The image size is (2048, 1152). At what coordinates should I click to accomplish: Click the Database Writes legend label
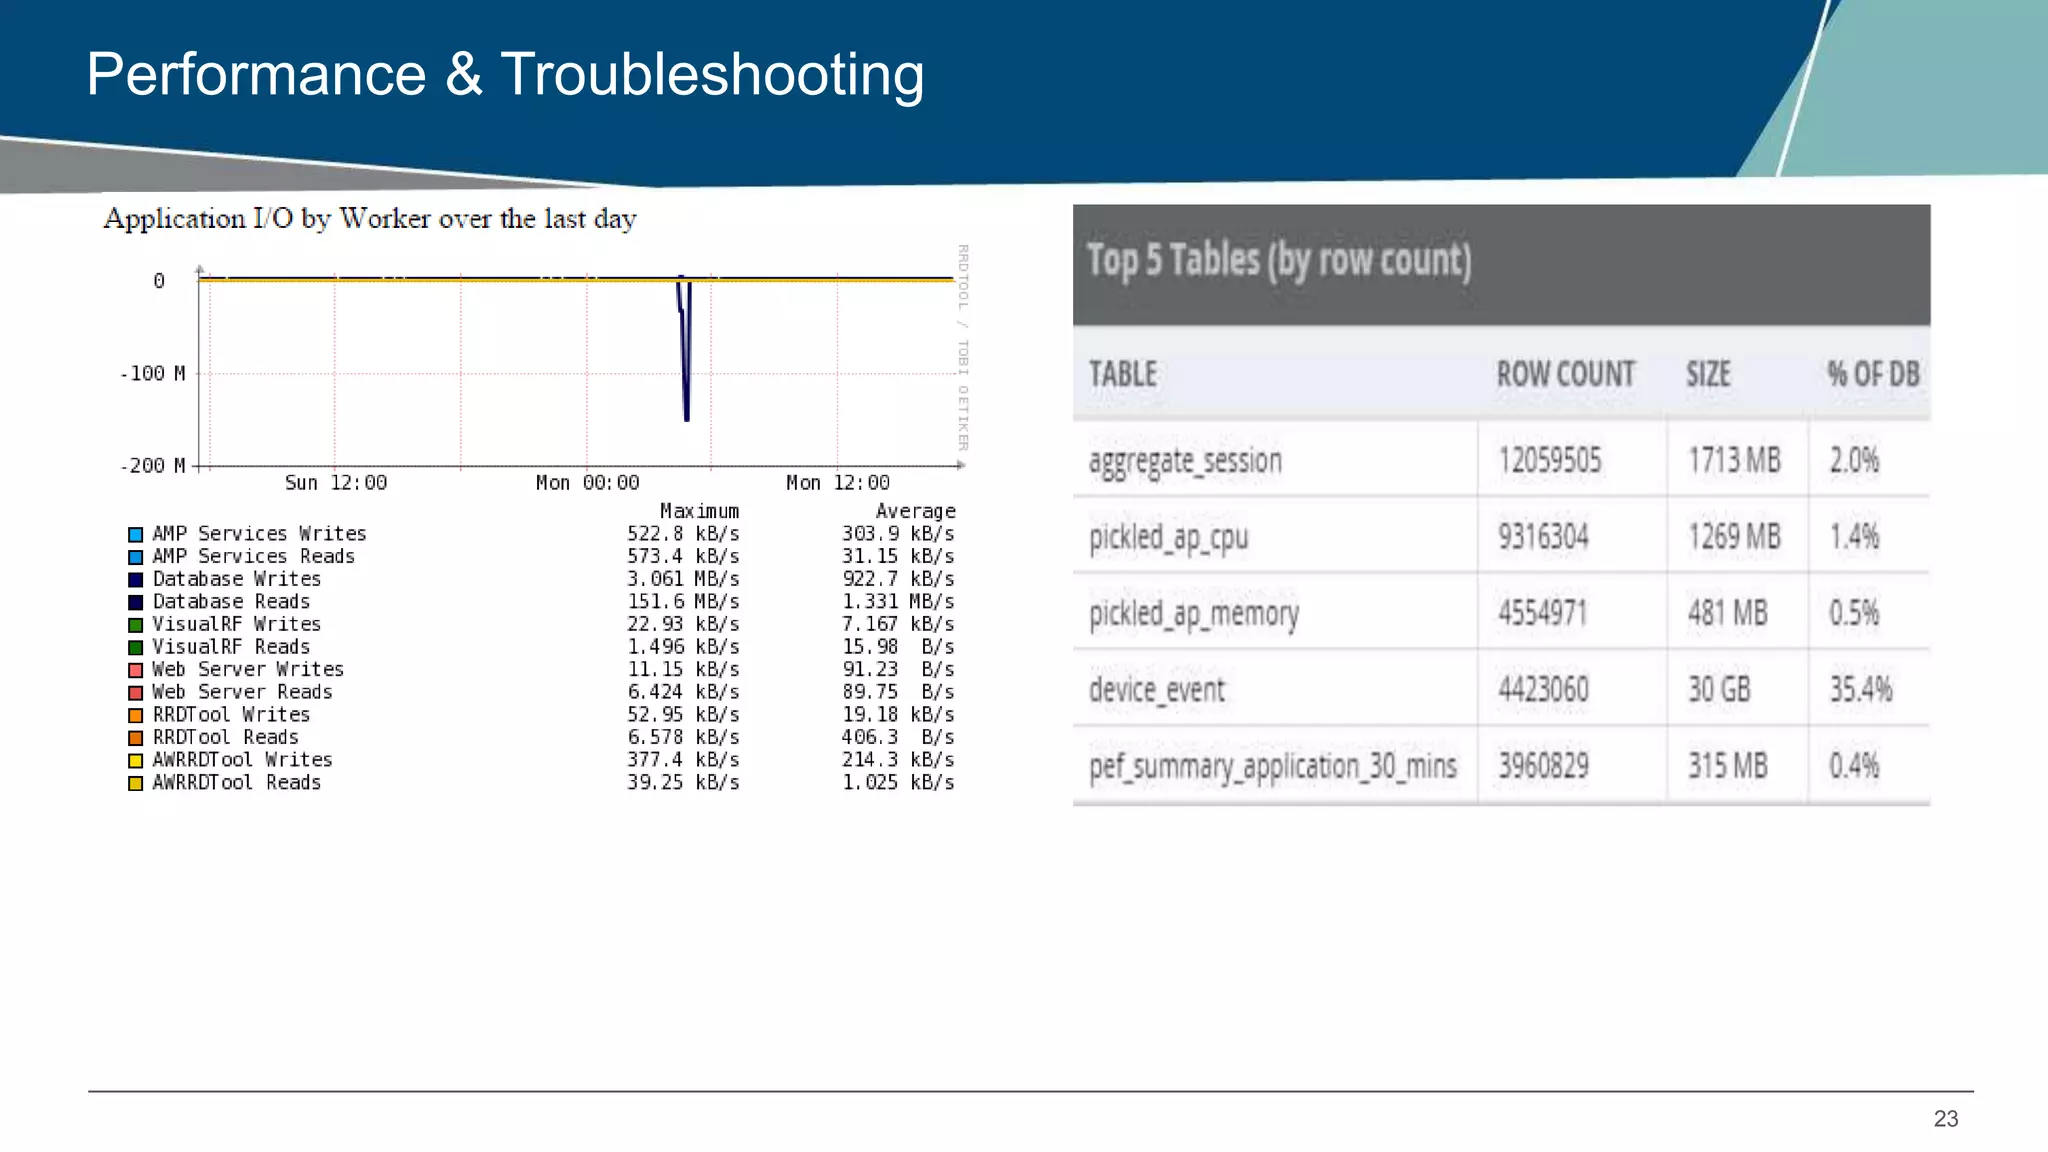[x=237, y=579]
